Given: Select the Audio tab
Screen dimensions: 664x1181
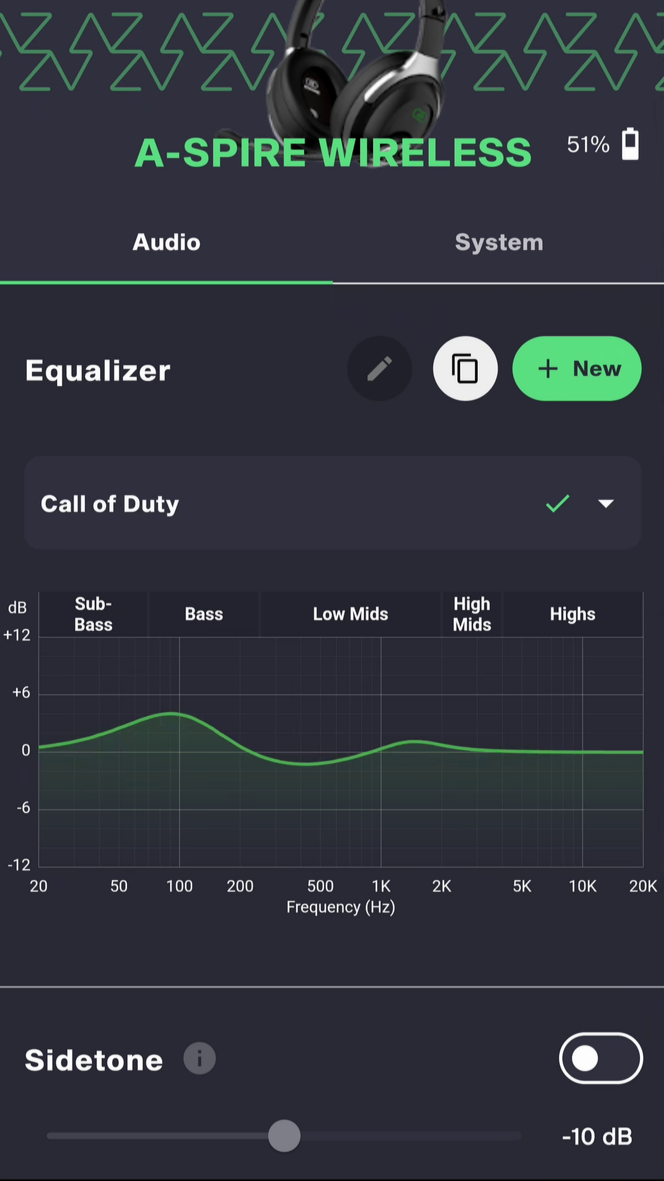Looking at the screenshot, I should pyautogui.click(x=166, y=243).
